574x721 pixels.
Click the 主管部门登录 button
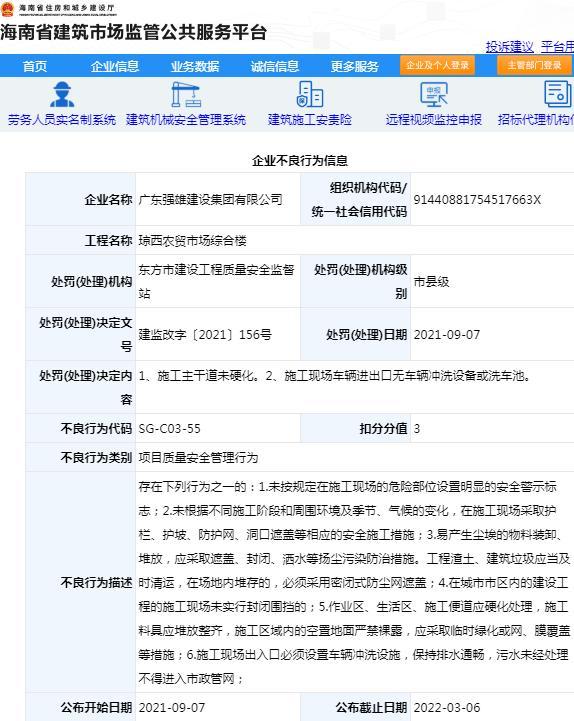tap(534, 65)
